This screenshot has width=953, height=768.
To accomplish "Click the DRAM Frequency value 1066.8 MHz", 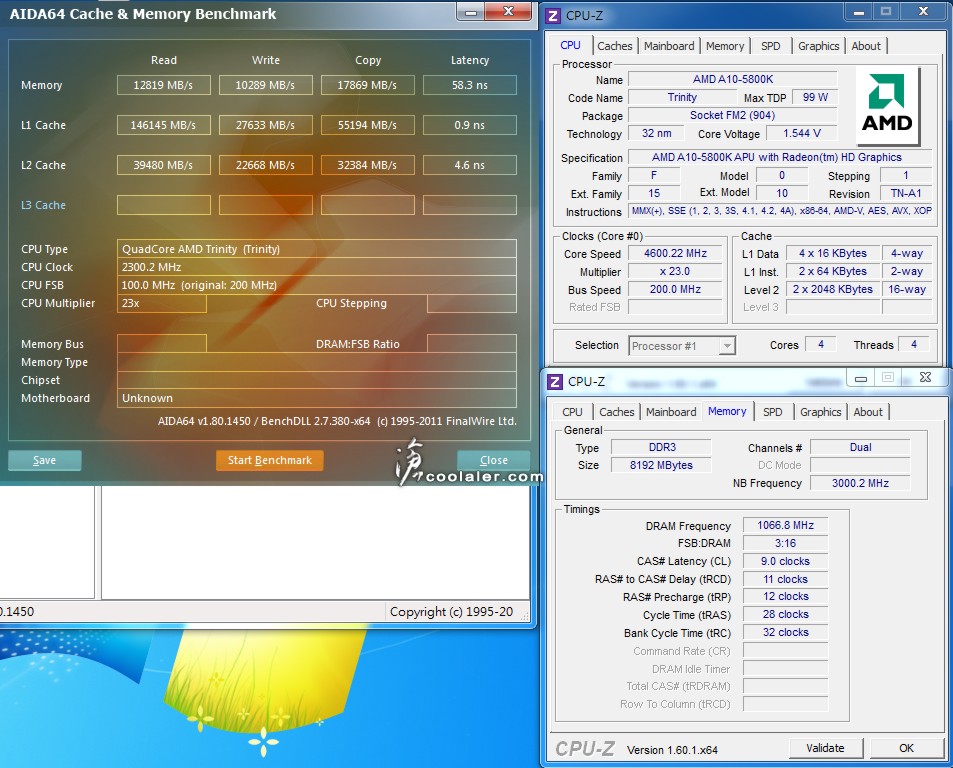I will click(x=785, y=525).
